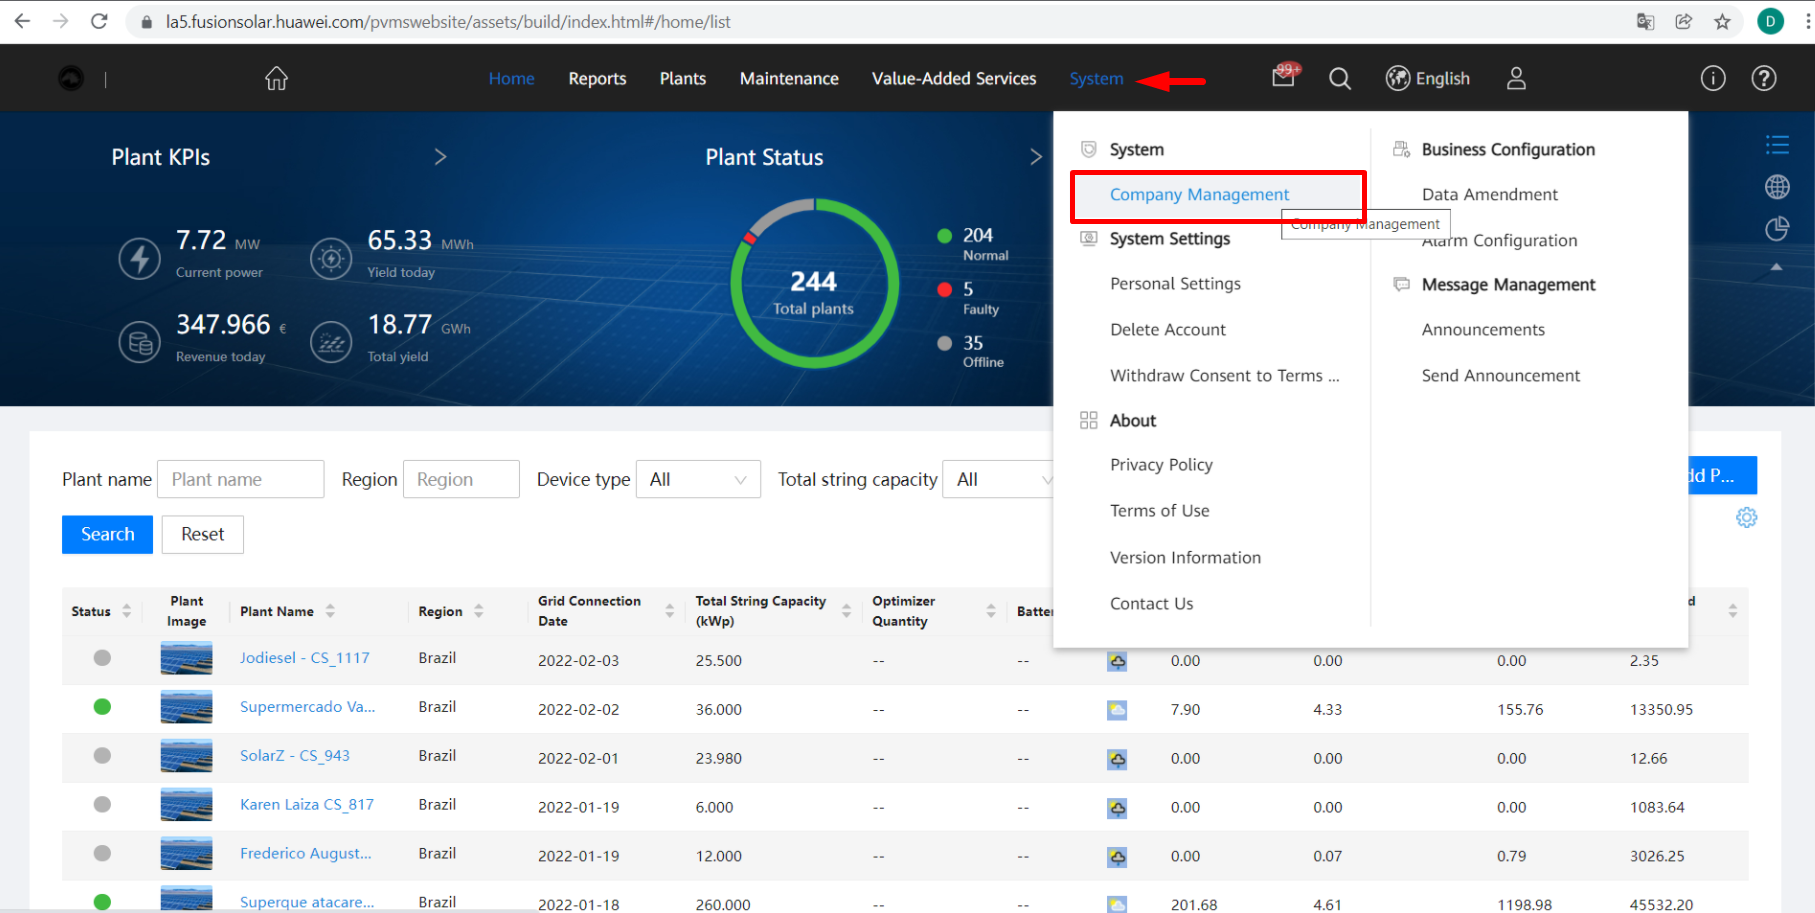The image size is (1815, 913).
Task: Open the message inbox envelope icon
Action: 1283,78
